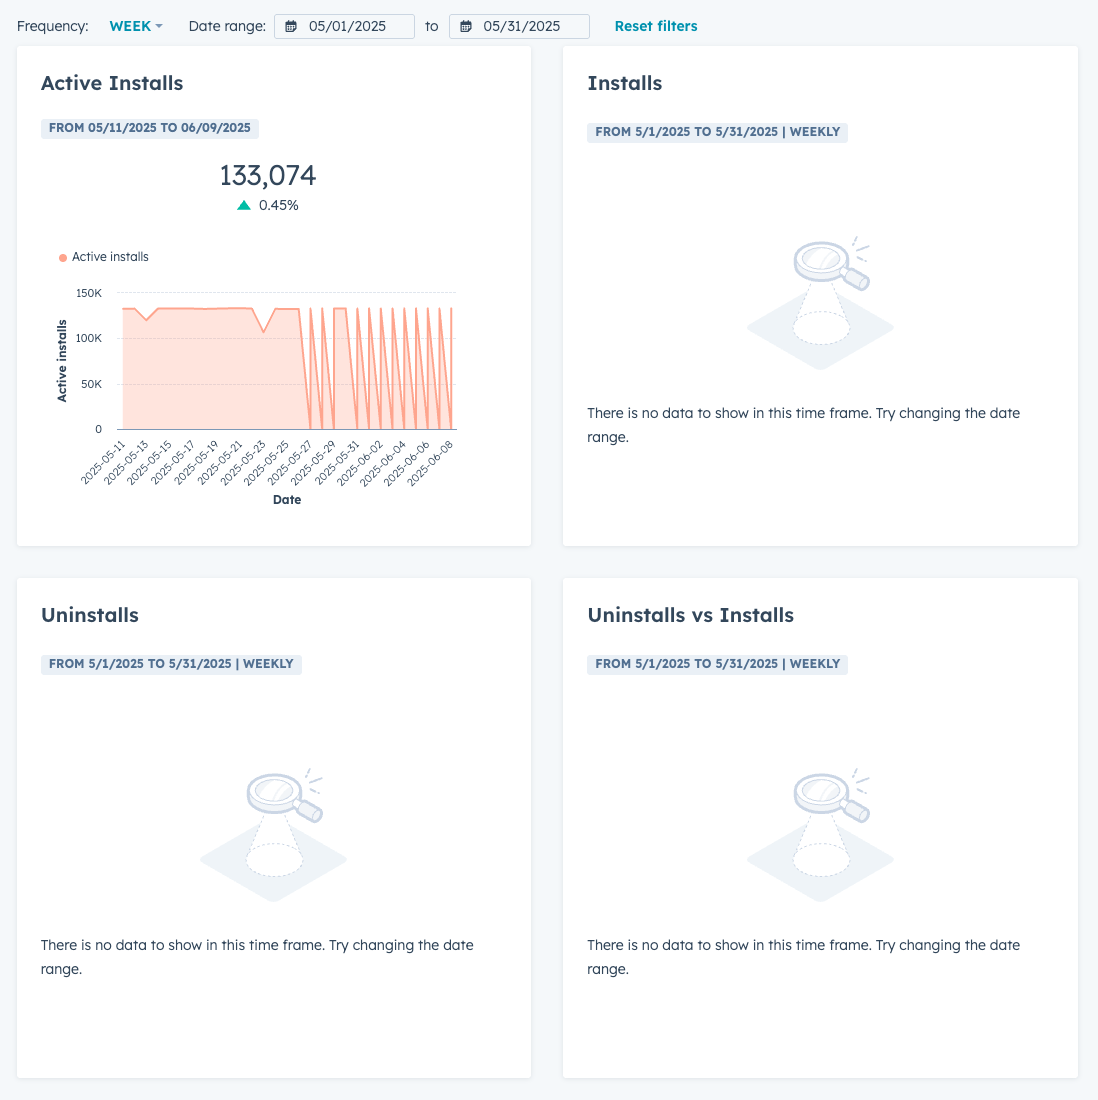Click the Reset filters link
The height and width of the screenshot is (1100, 1098).
(656, 26)
